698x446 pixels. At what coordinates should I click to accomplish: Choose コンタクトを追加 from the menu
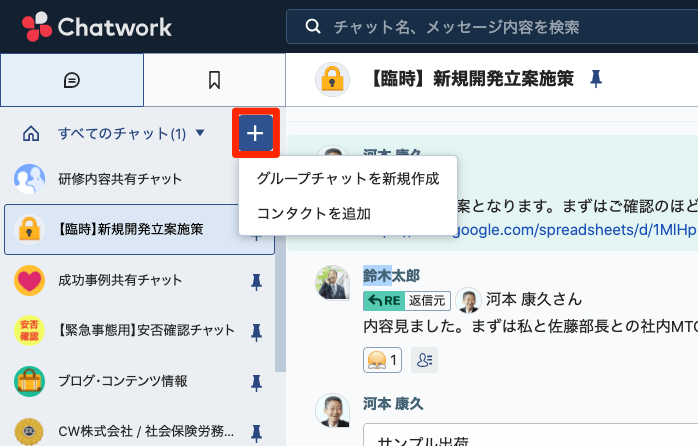click(x=314, y=212)
